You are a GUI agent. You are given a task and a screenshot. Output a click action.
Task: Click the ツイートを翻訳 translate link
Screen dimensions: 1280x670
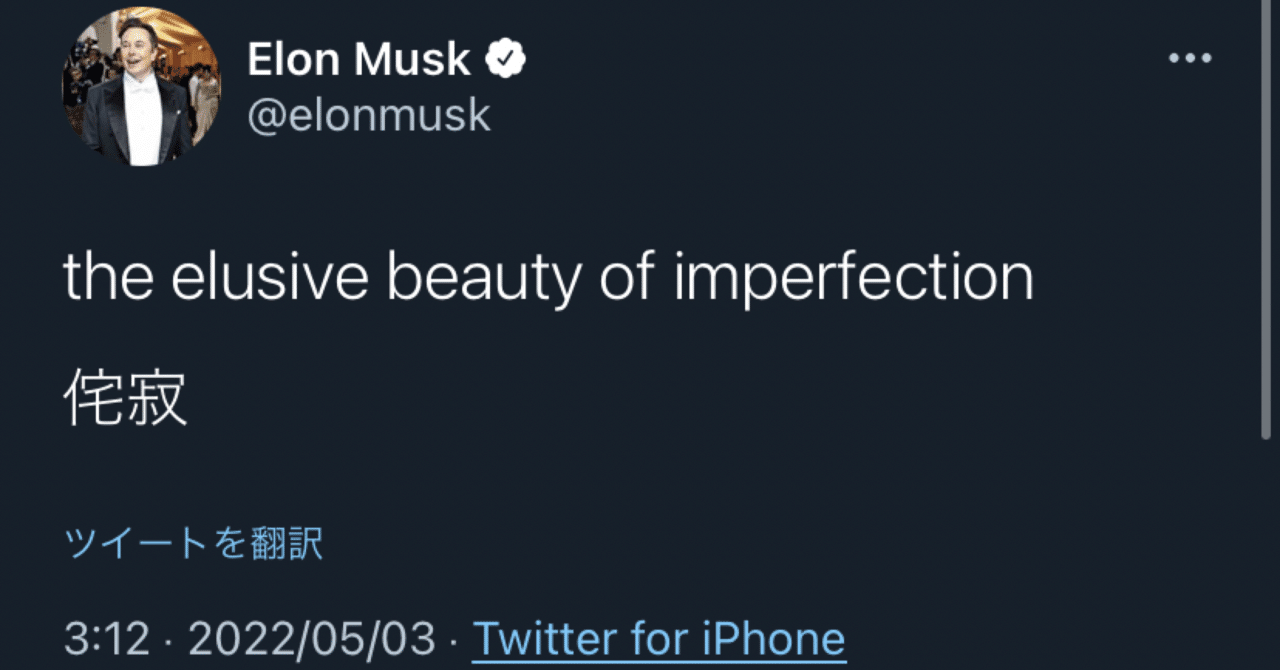[x=192, y=540]
